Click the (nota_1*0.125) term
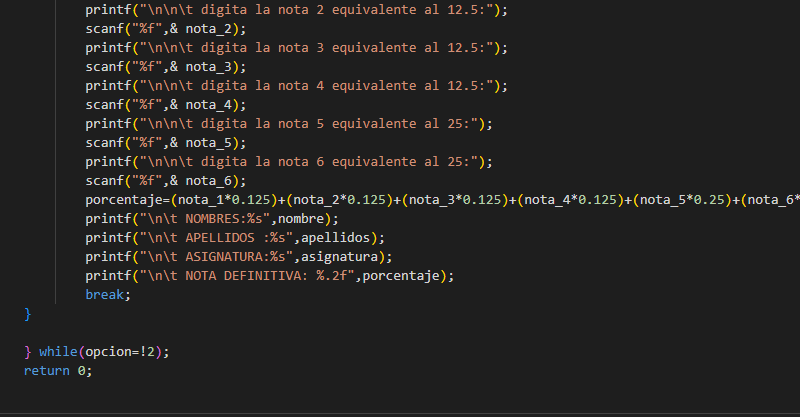The image size is (800, 417). 224,200
